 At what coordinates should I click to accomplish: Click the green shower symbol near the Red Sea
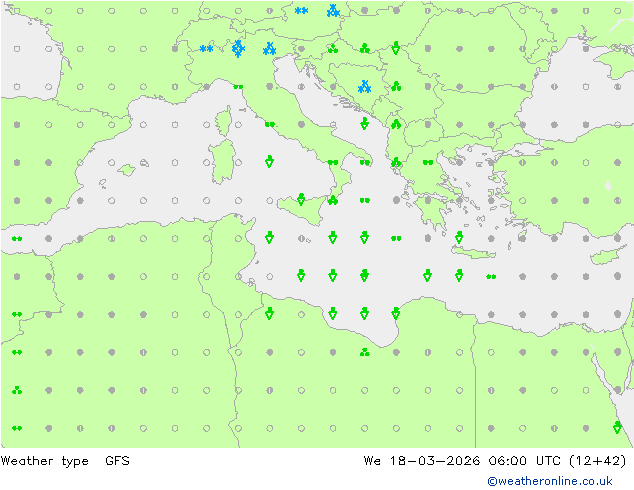[617, 427]
